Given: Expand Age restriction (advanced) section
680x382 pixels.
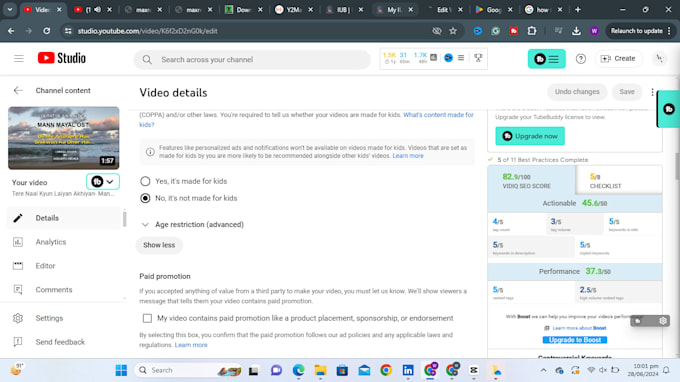Looking at the screenshot, I should pyautogui.click(x=193, y=225).
